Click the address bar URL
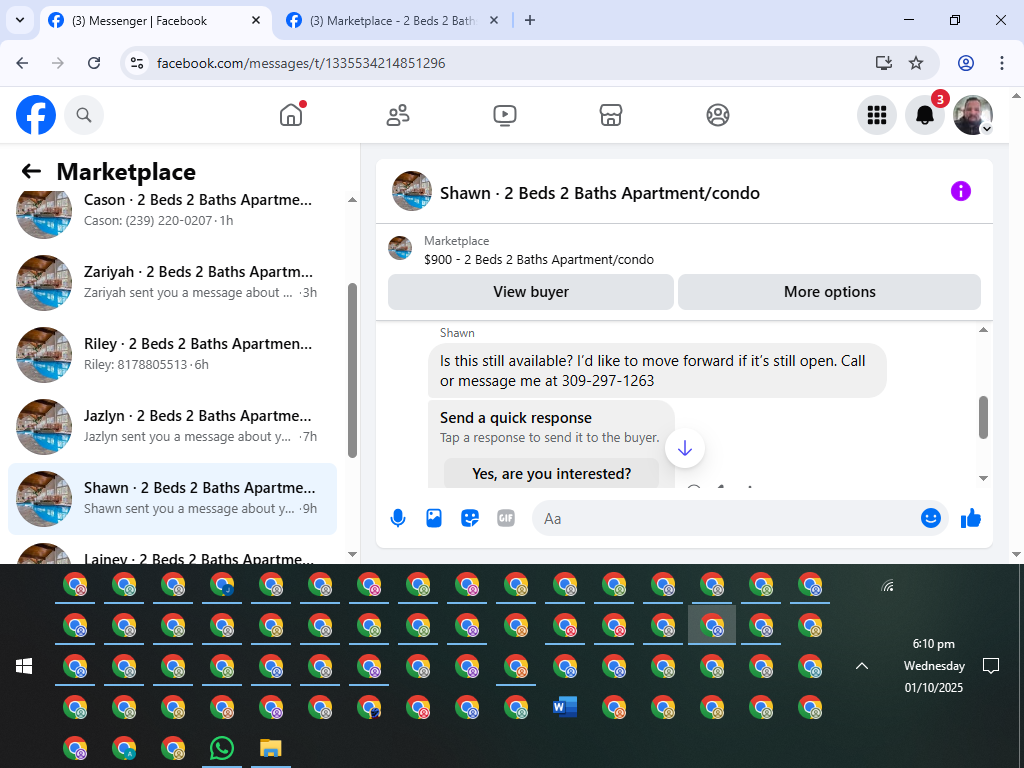1024x768 pixels. (301, 63)
